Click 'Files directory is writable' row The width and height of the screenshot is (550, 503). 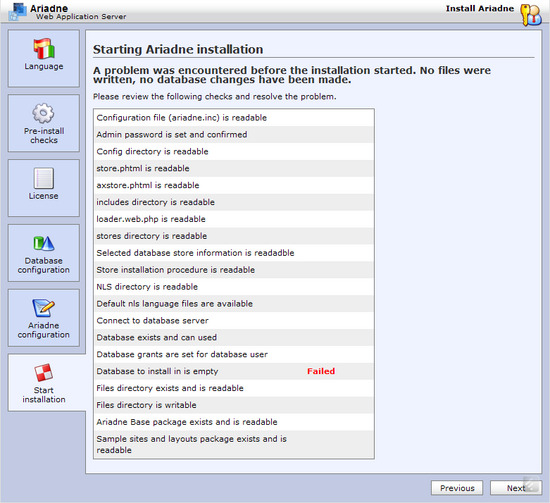pos(234,405)
